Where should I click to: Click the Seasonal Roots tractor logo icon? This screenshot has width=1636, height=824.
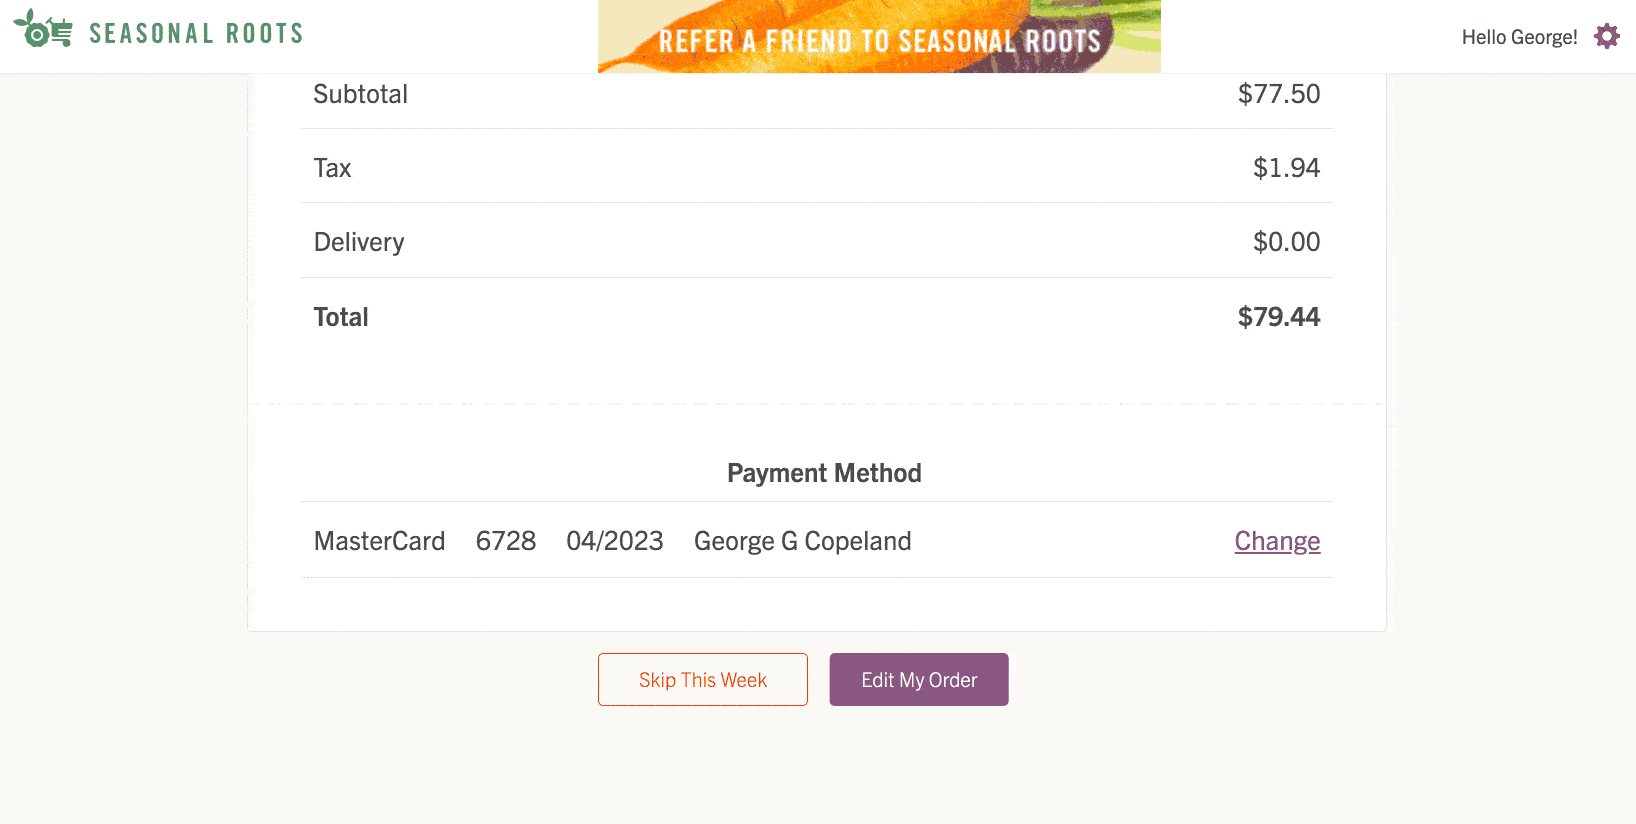point(43,30)
